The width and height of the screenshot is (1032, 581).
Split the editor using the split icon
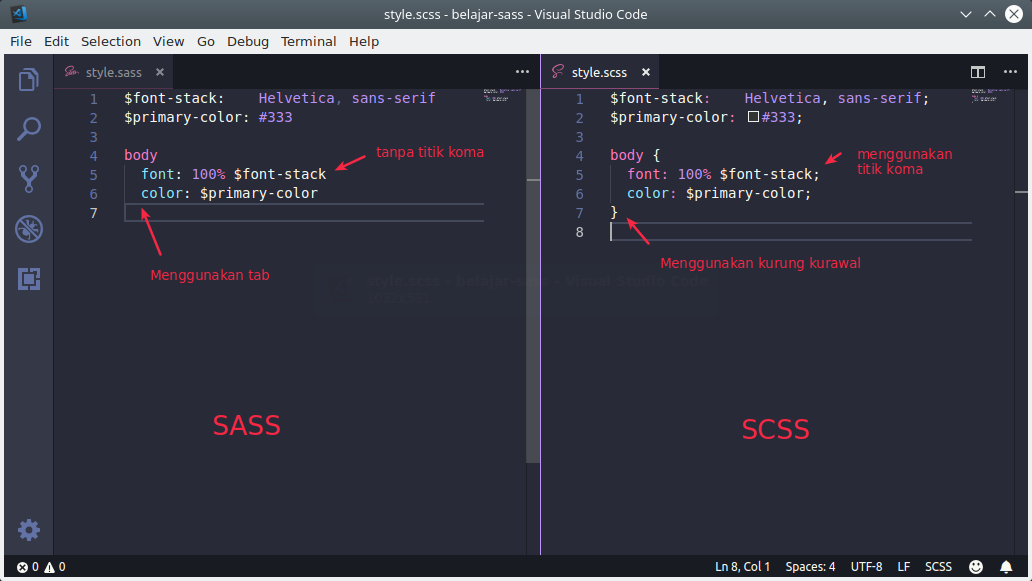[977, 72]
